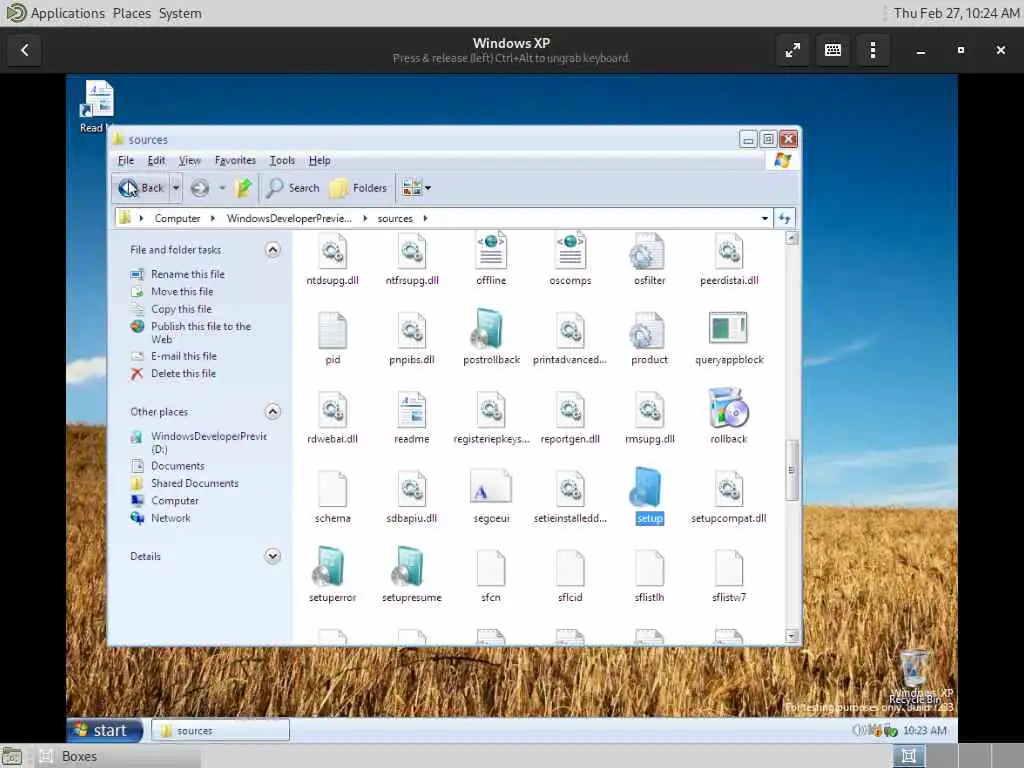Open Shared Documents in Other places
The image size is (1024, 768).
195,483
